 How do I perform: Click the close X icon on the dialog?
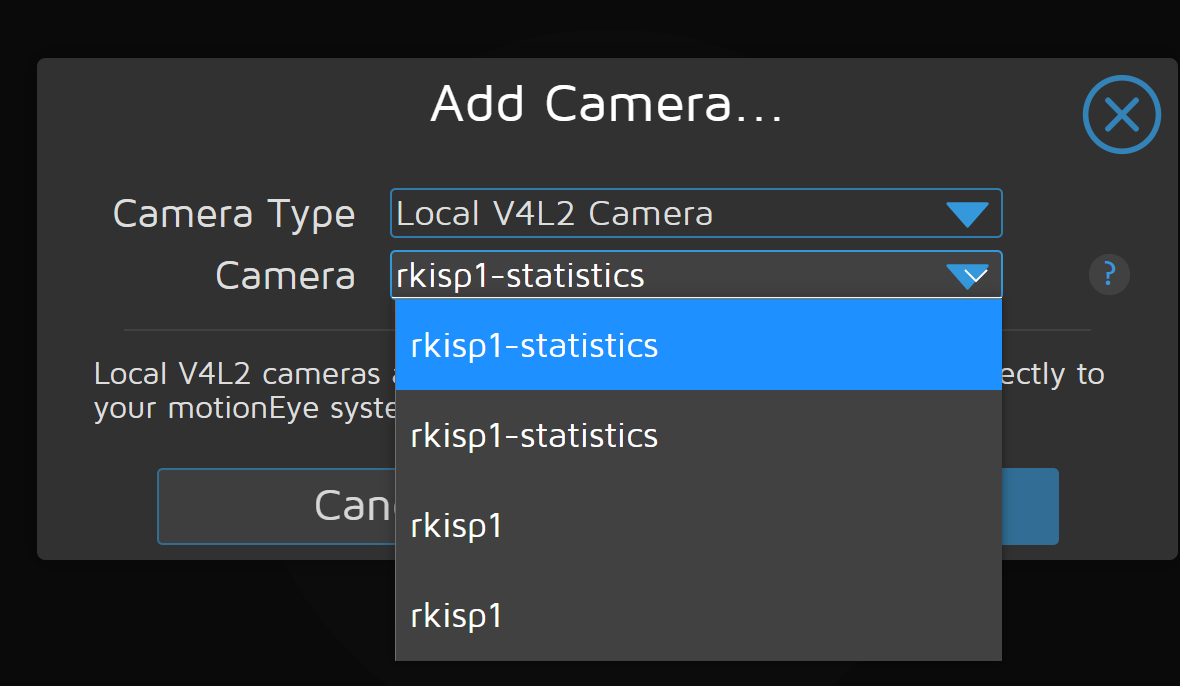[x=1121, y=114]
